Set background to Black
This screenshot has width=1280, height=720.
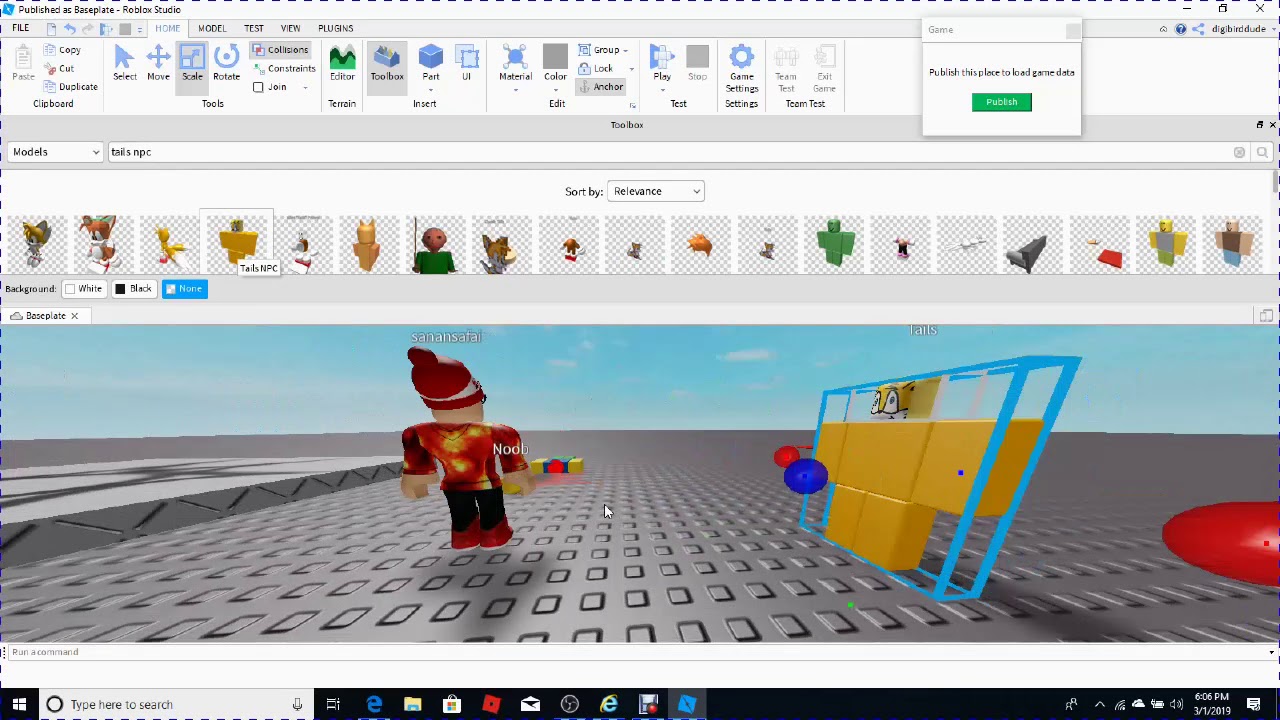tap(133, 289)
